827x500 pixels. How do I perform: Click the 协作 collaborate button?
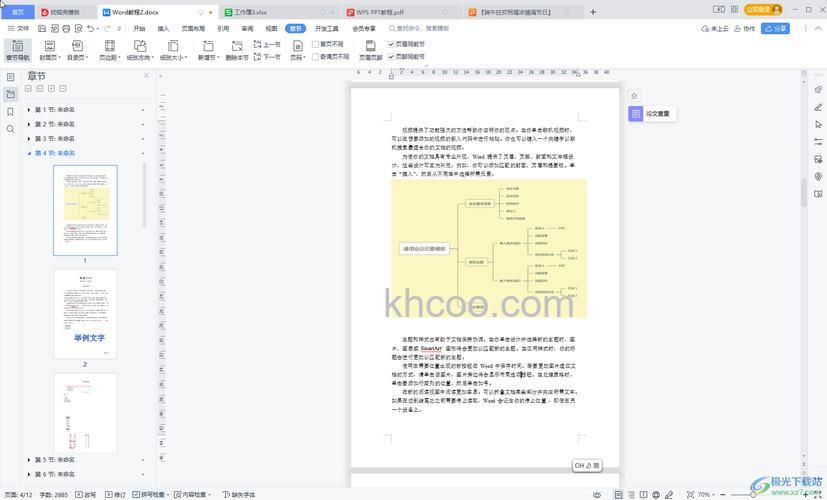745,28
